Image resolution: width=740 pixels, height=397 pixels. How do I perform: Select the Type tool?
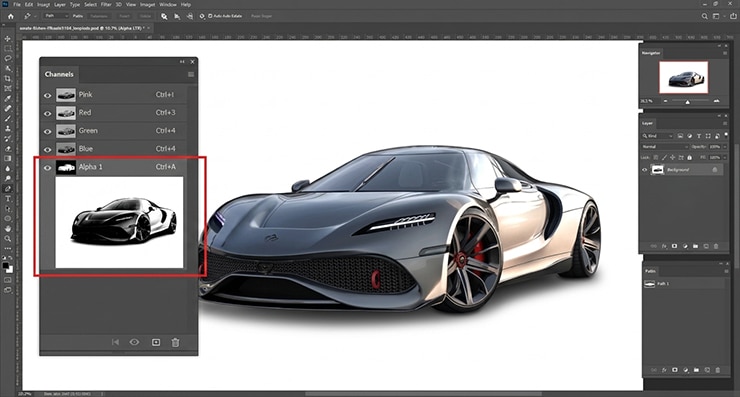8,199
